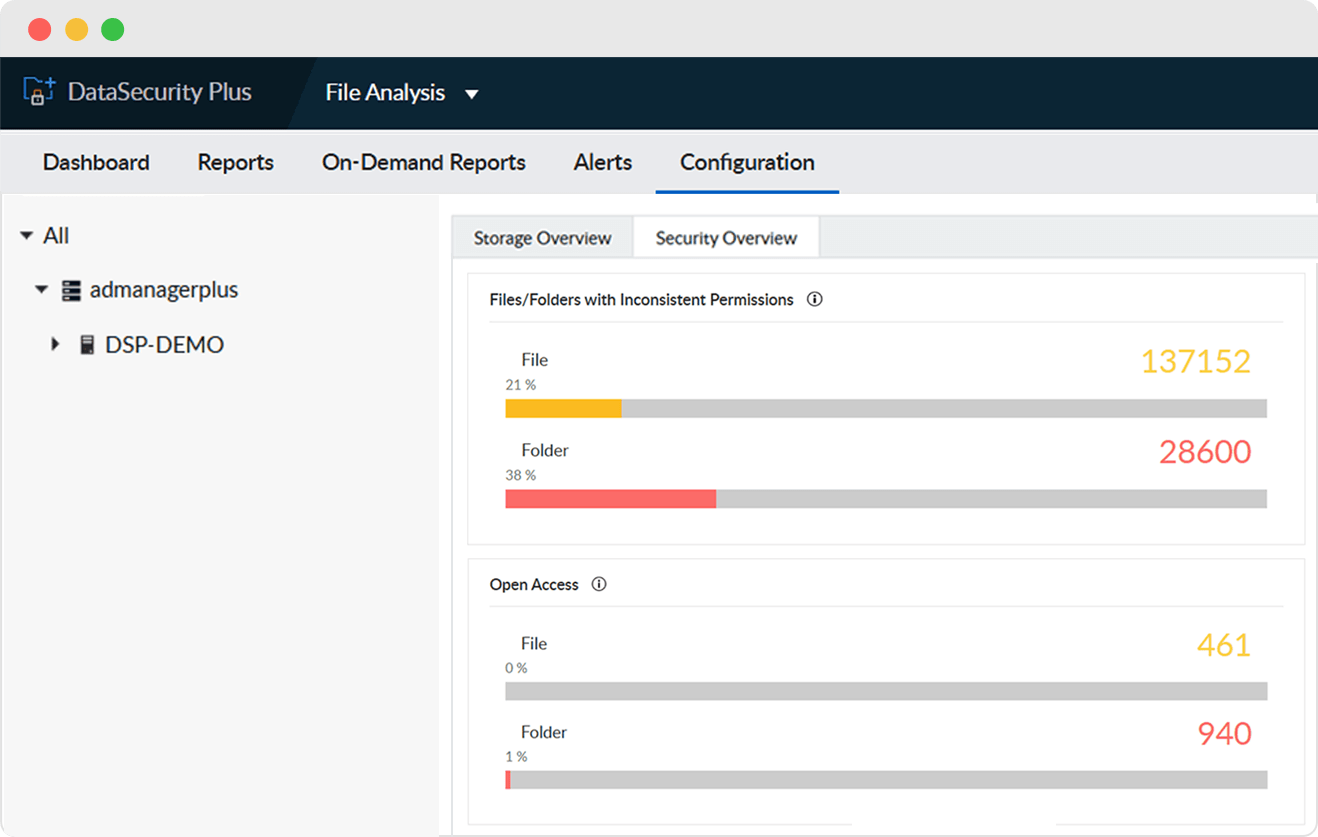This screenshot has width=1318, height=837.
Task: Go to the Dashboard tab
Action: (96, 162)
